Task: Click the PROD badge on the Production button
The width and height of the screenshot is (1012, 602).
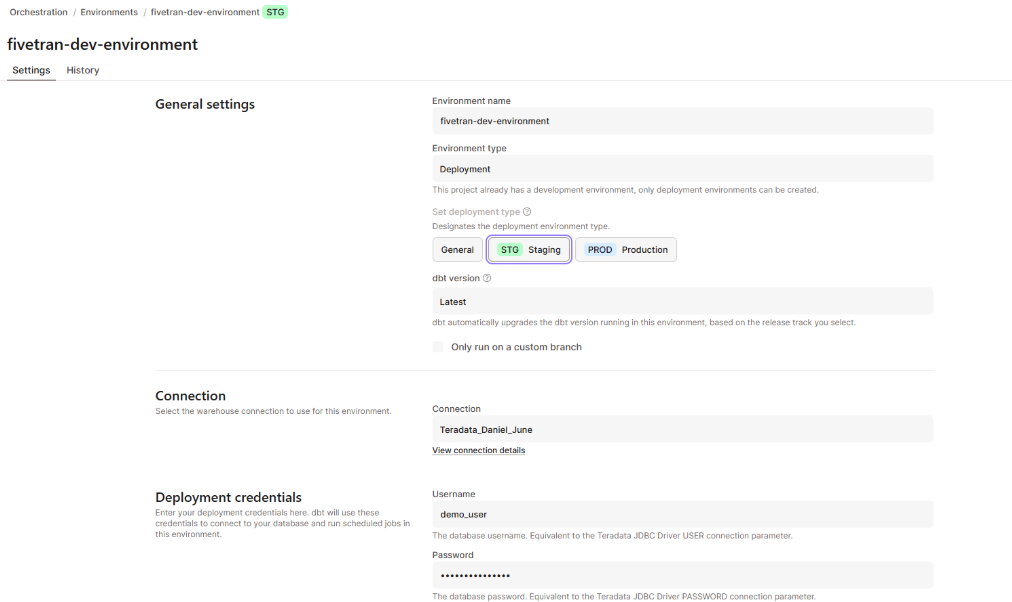Action: [x=599, y=249]
